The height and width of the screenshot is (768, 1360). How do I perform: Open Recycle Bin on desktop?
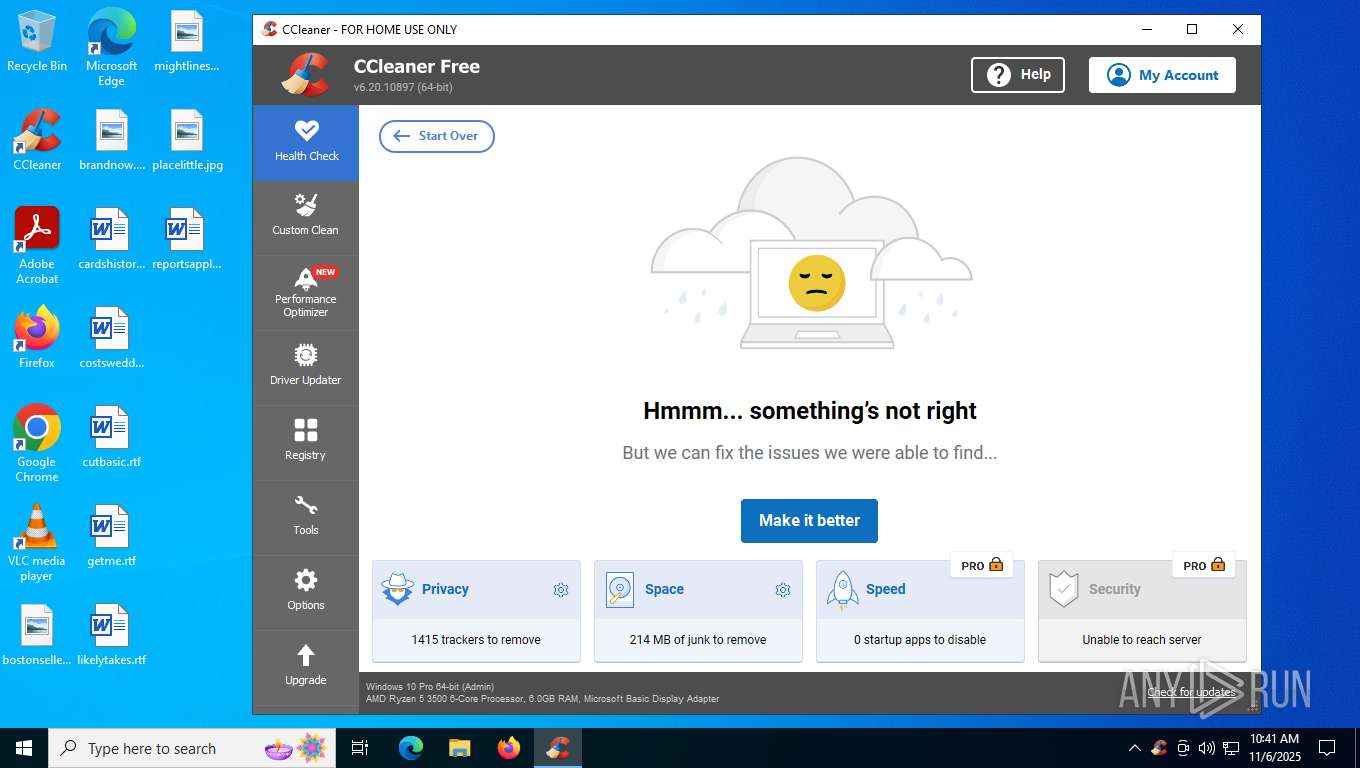click(x=37, y=42)
